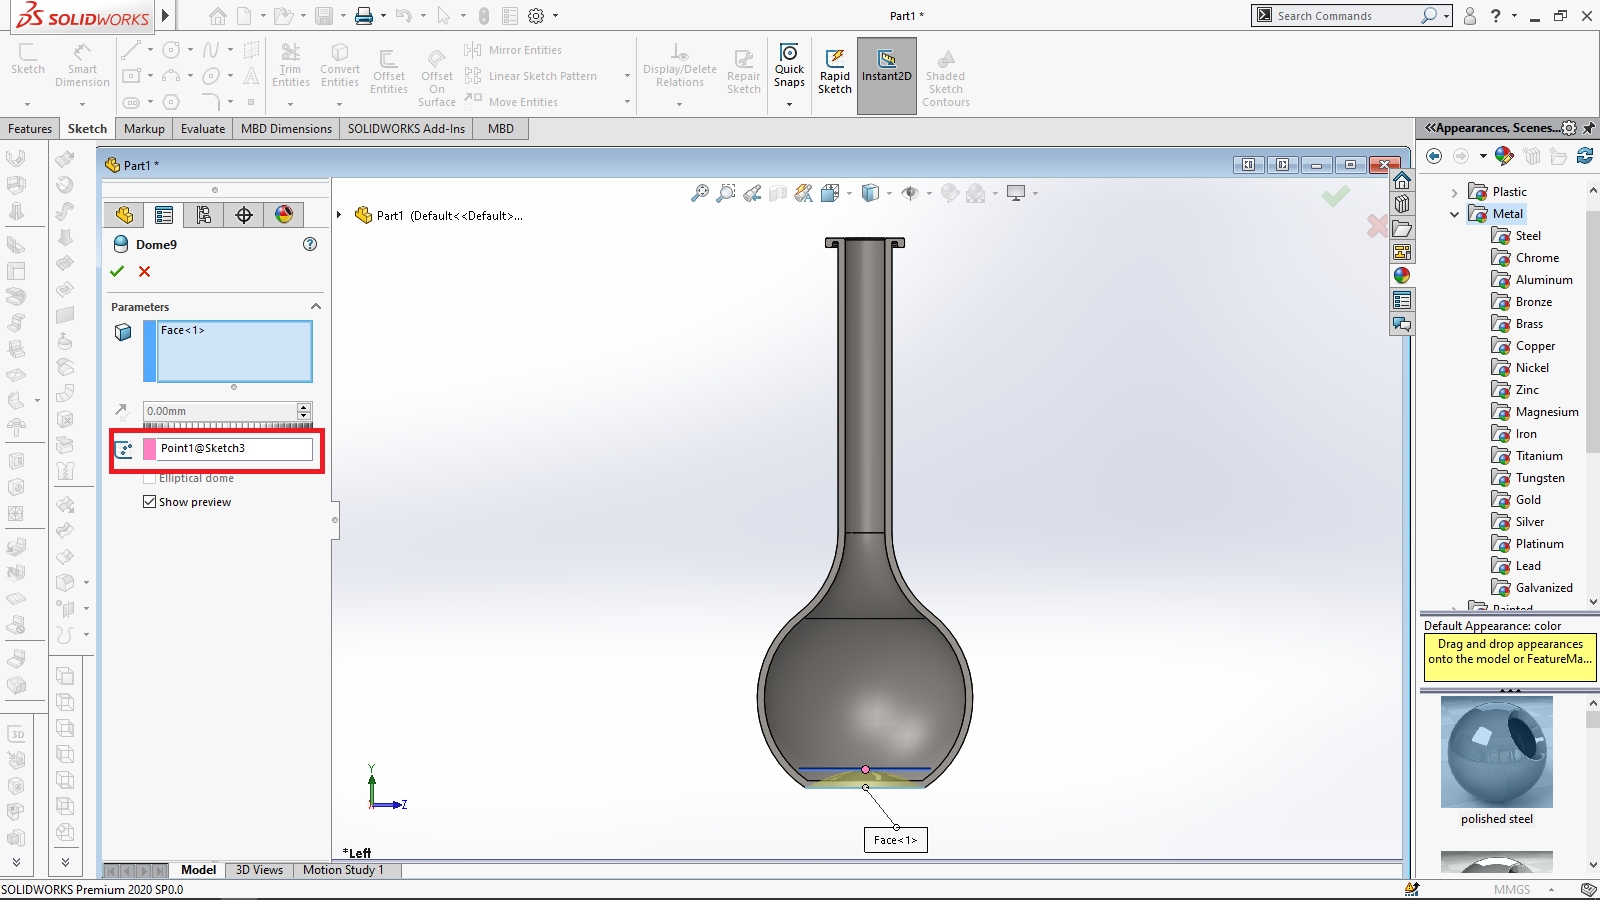The width and height of the screenshot is (1600, 900).
Task: Switch to the Features tab
Action: 30,129
